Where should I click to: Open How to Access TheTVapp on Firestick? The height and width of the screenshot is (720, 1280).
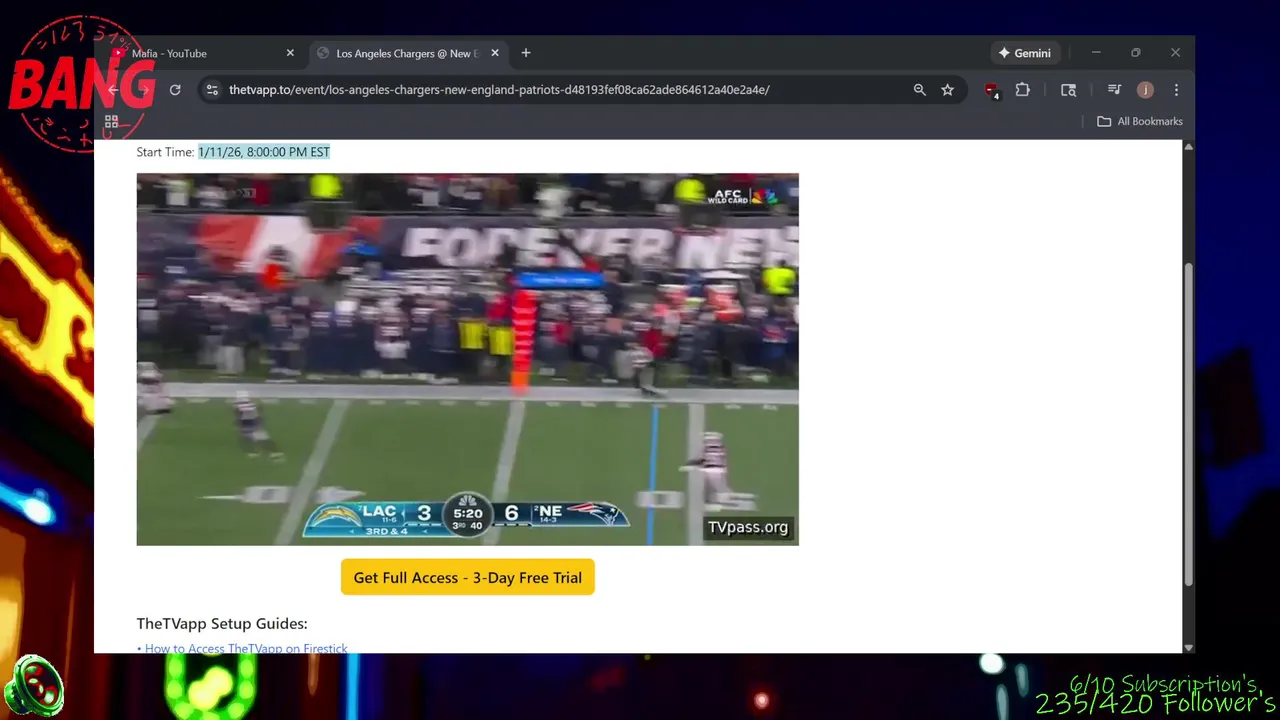coord(246,648)
